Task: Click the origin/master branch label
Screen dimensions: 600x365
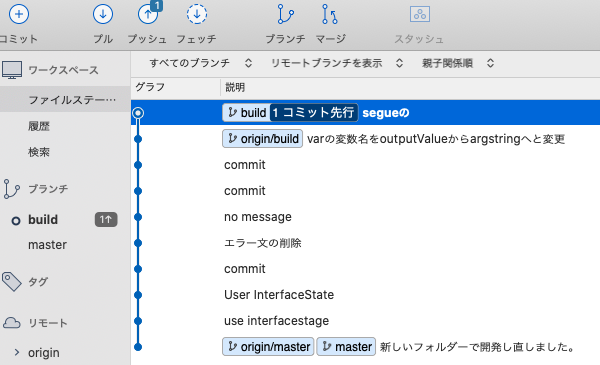Action: 268,347
